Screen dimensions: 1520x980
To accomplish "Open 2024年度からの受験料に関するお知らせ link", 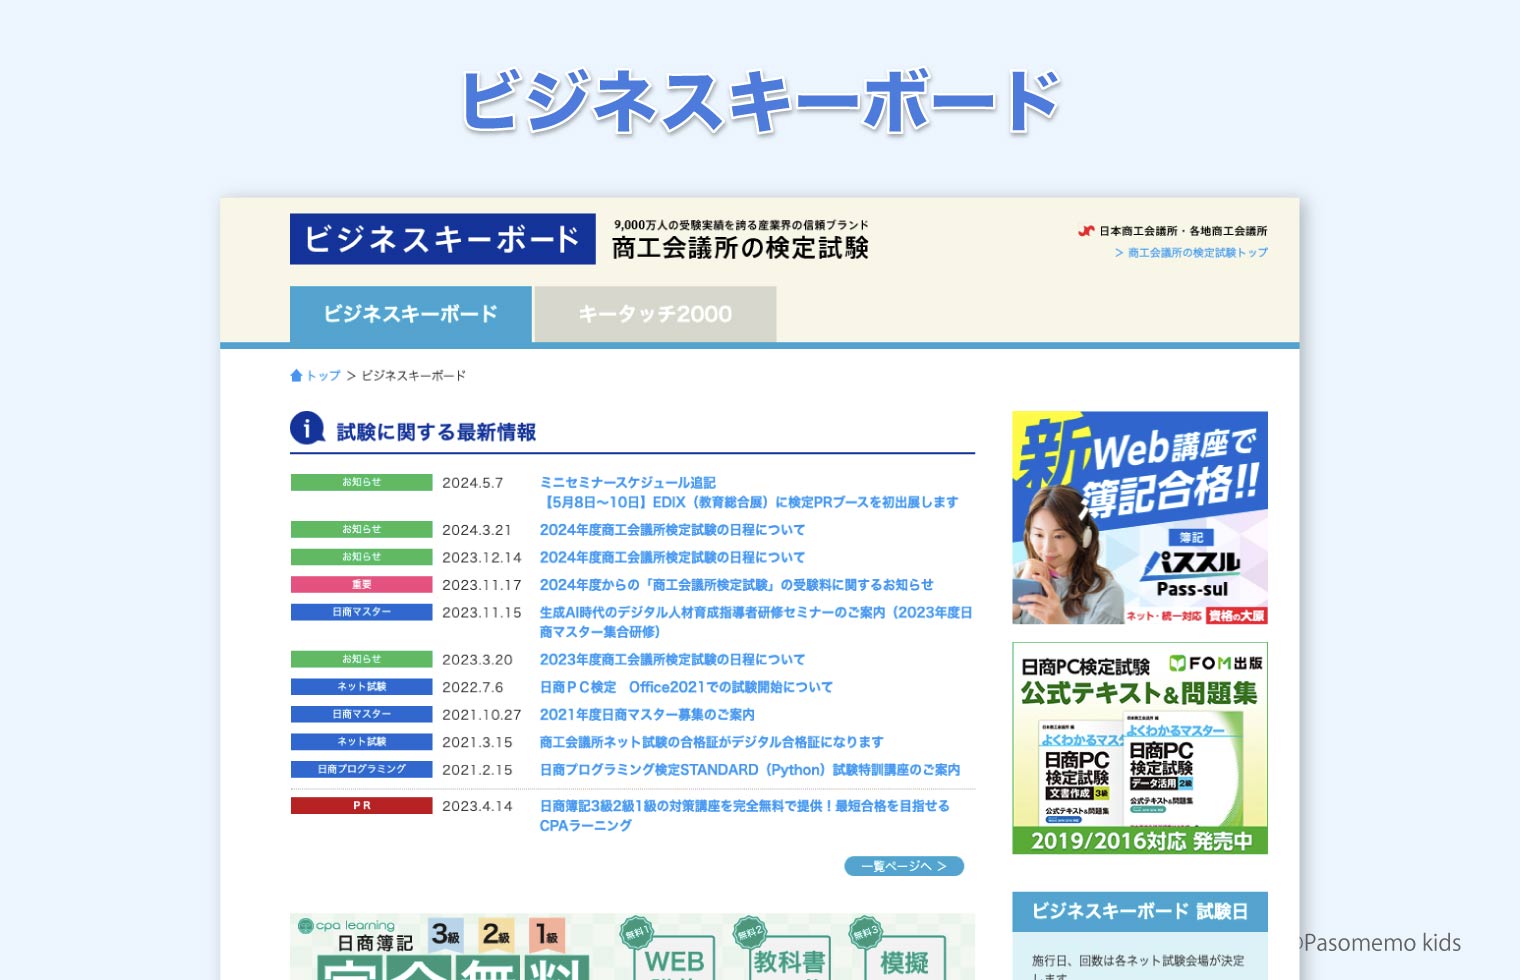I will click(x=736, y=585).
